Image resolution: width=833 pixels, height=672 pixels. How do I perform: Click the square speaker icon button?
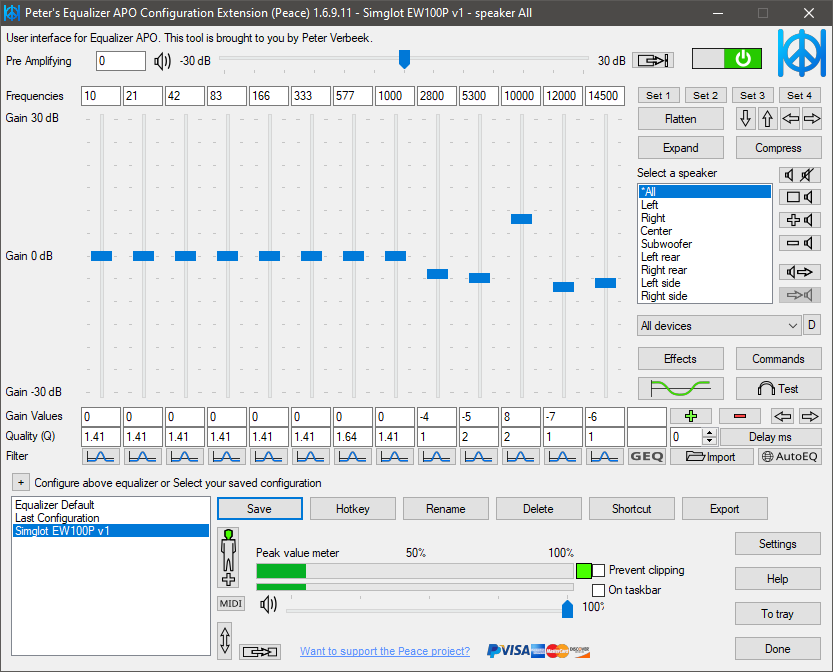pyautogui.click(x=800, y=198)
